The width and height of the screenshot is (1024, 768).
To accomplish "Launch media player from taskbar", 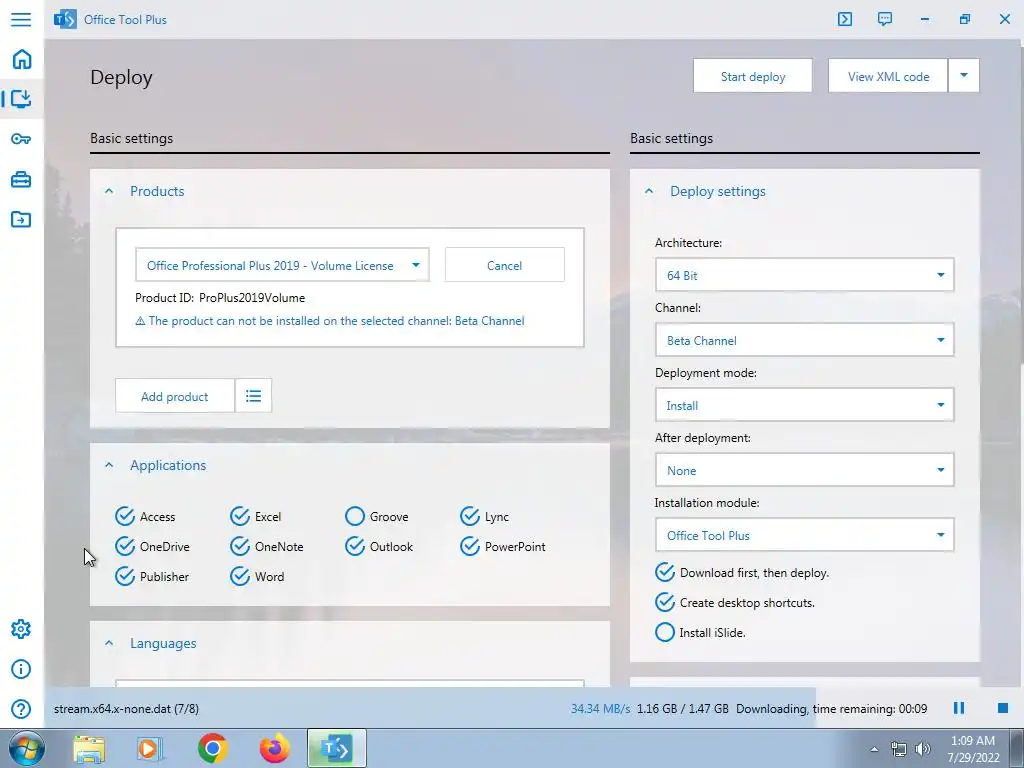I will point(150,748).
